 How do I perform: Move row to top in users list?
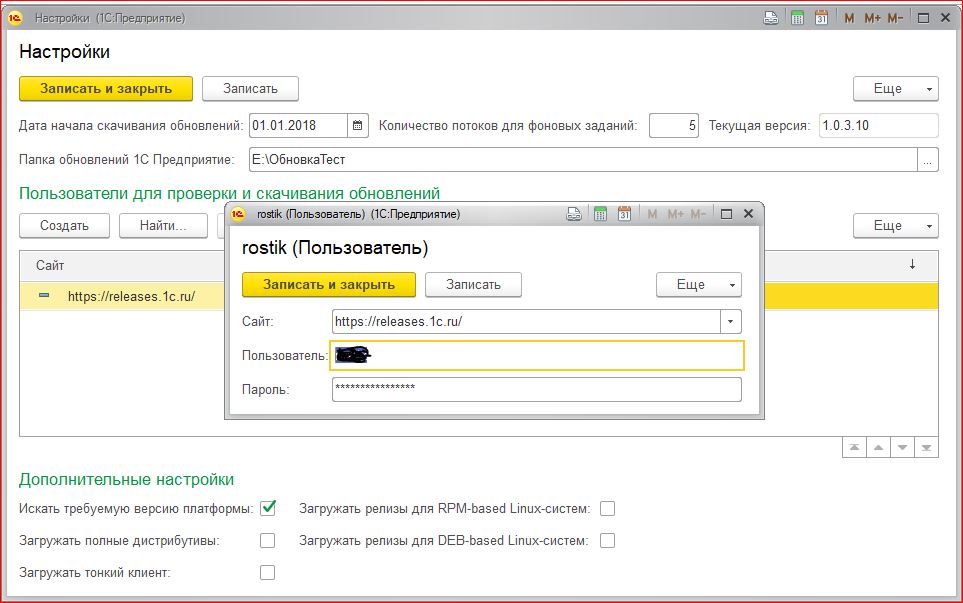(854, 448)
